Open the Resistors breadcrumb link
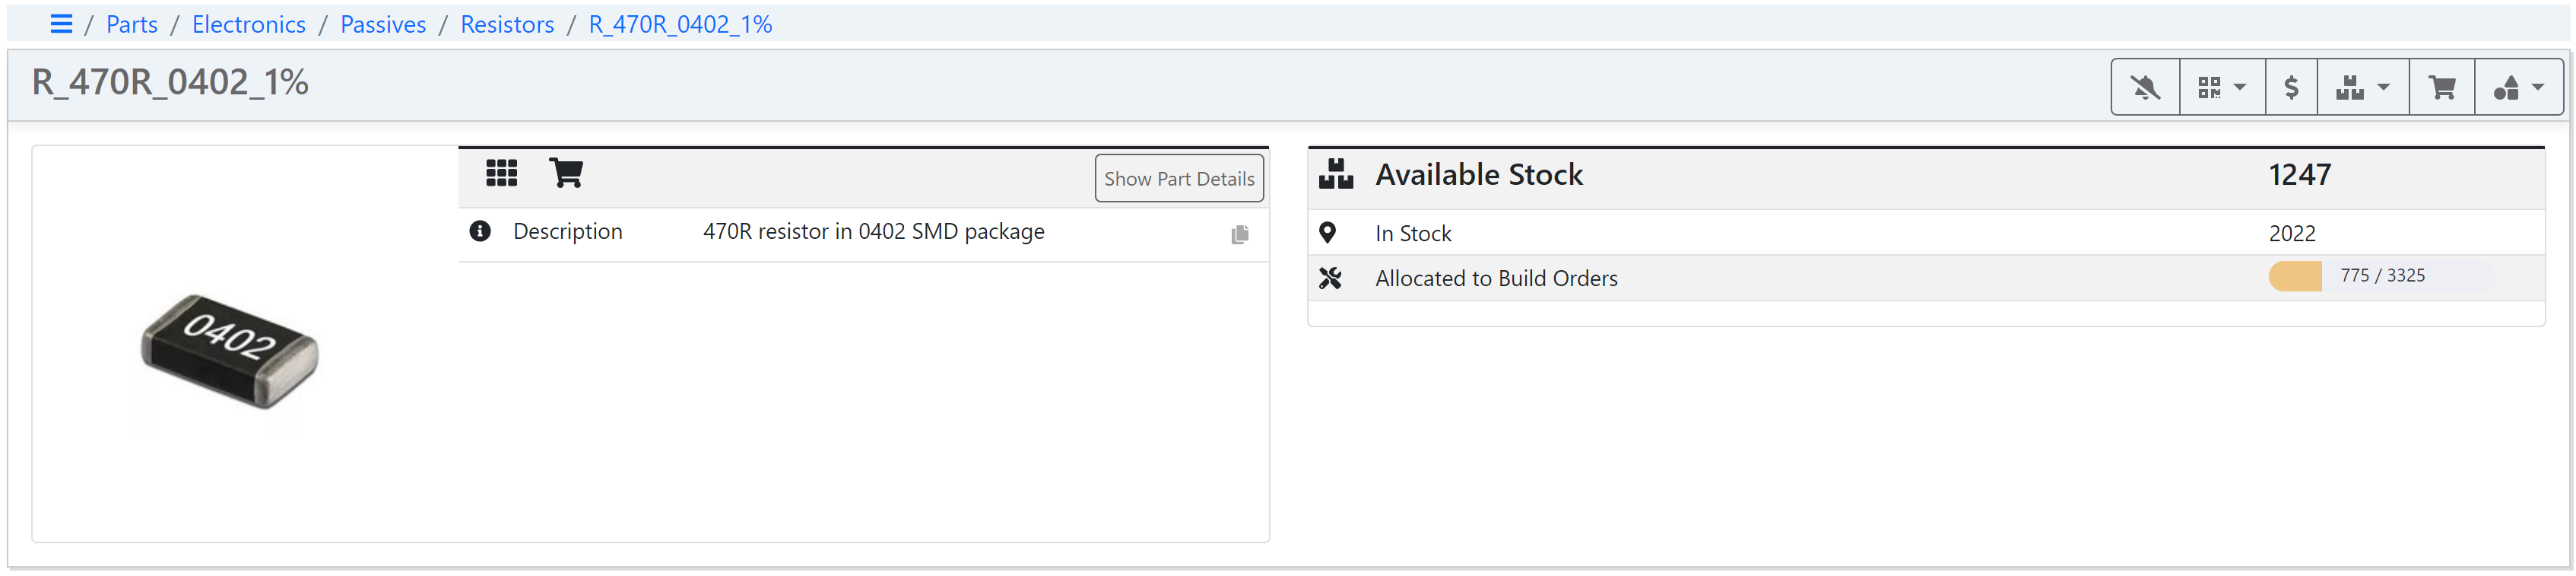Viewport: 2576px width, 576px height. [506, 24]
